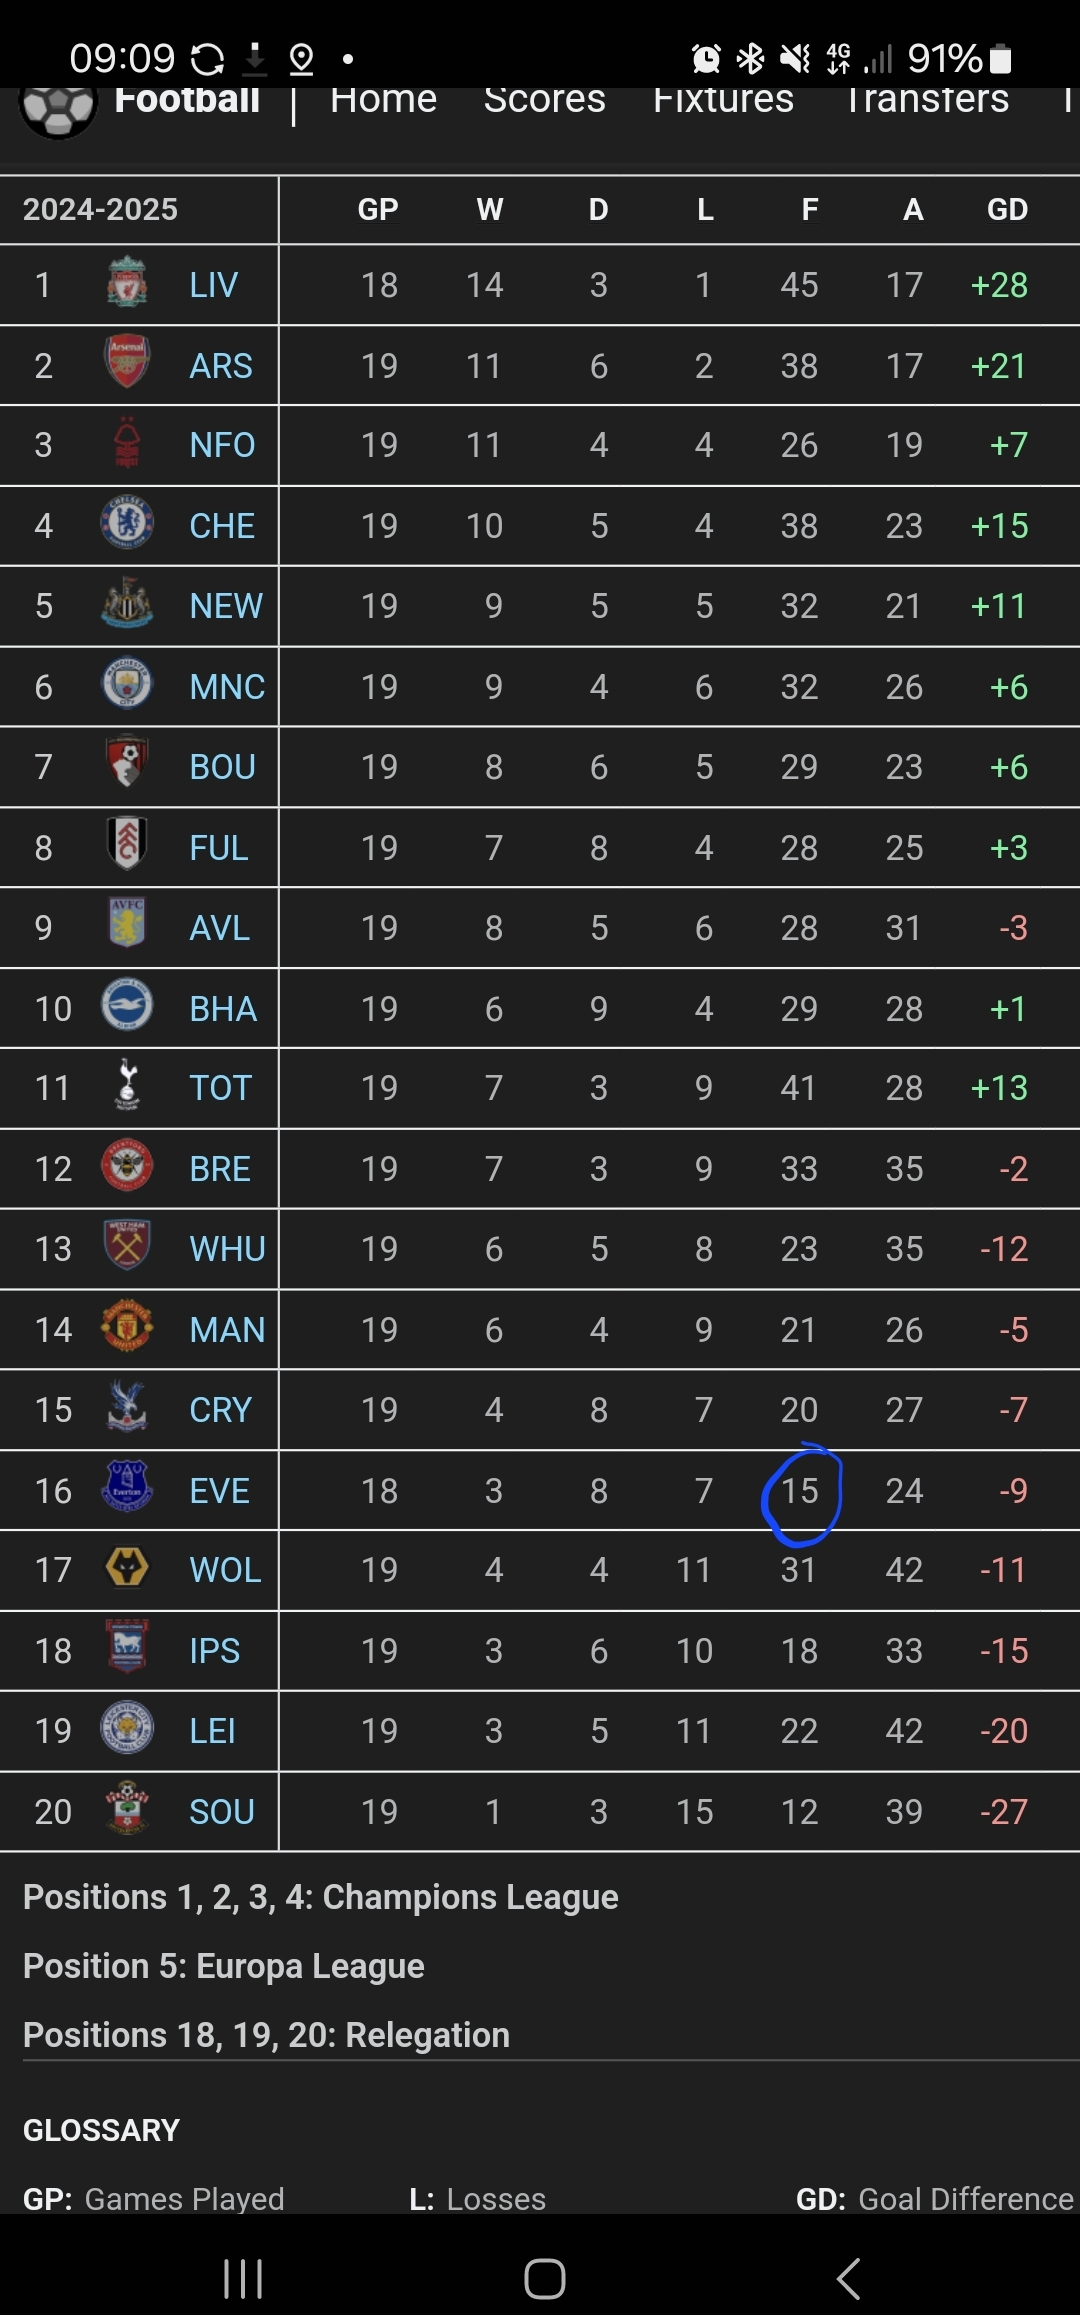Open the BHA team link
Image resolution: width=1080 pixels, height=2315 pixels.
coord(223,1009)
